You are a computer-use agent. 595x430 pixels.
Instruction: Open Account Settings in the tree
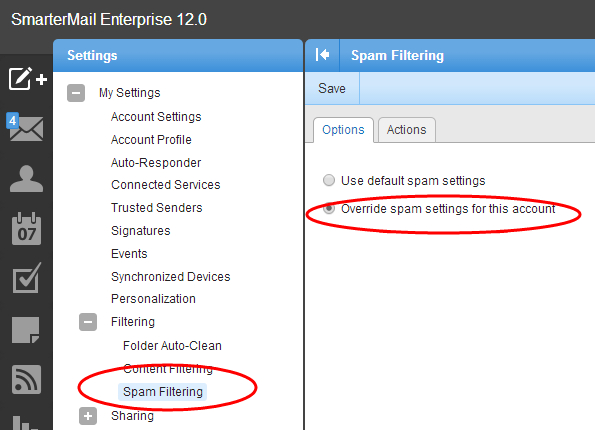[156, 117]
